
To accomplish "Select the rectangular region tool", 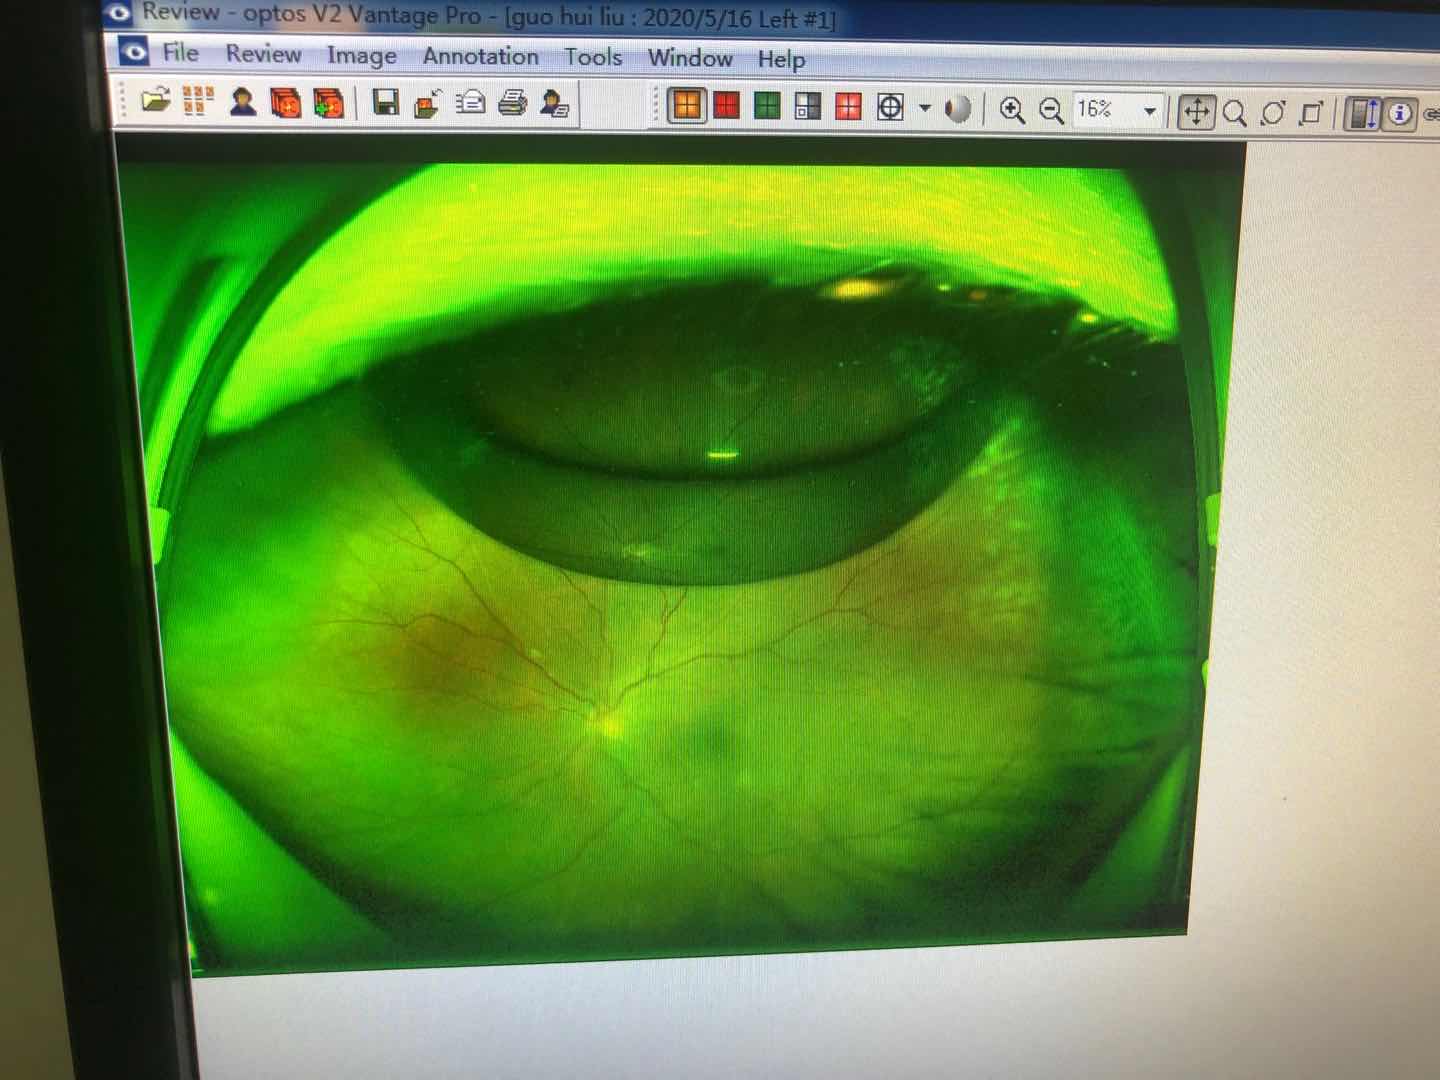I will click(x=1311, y=113).
